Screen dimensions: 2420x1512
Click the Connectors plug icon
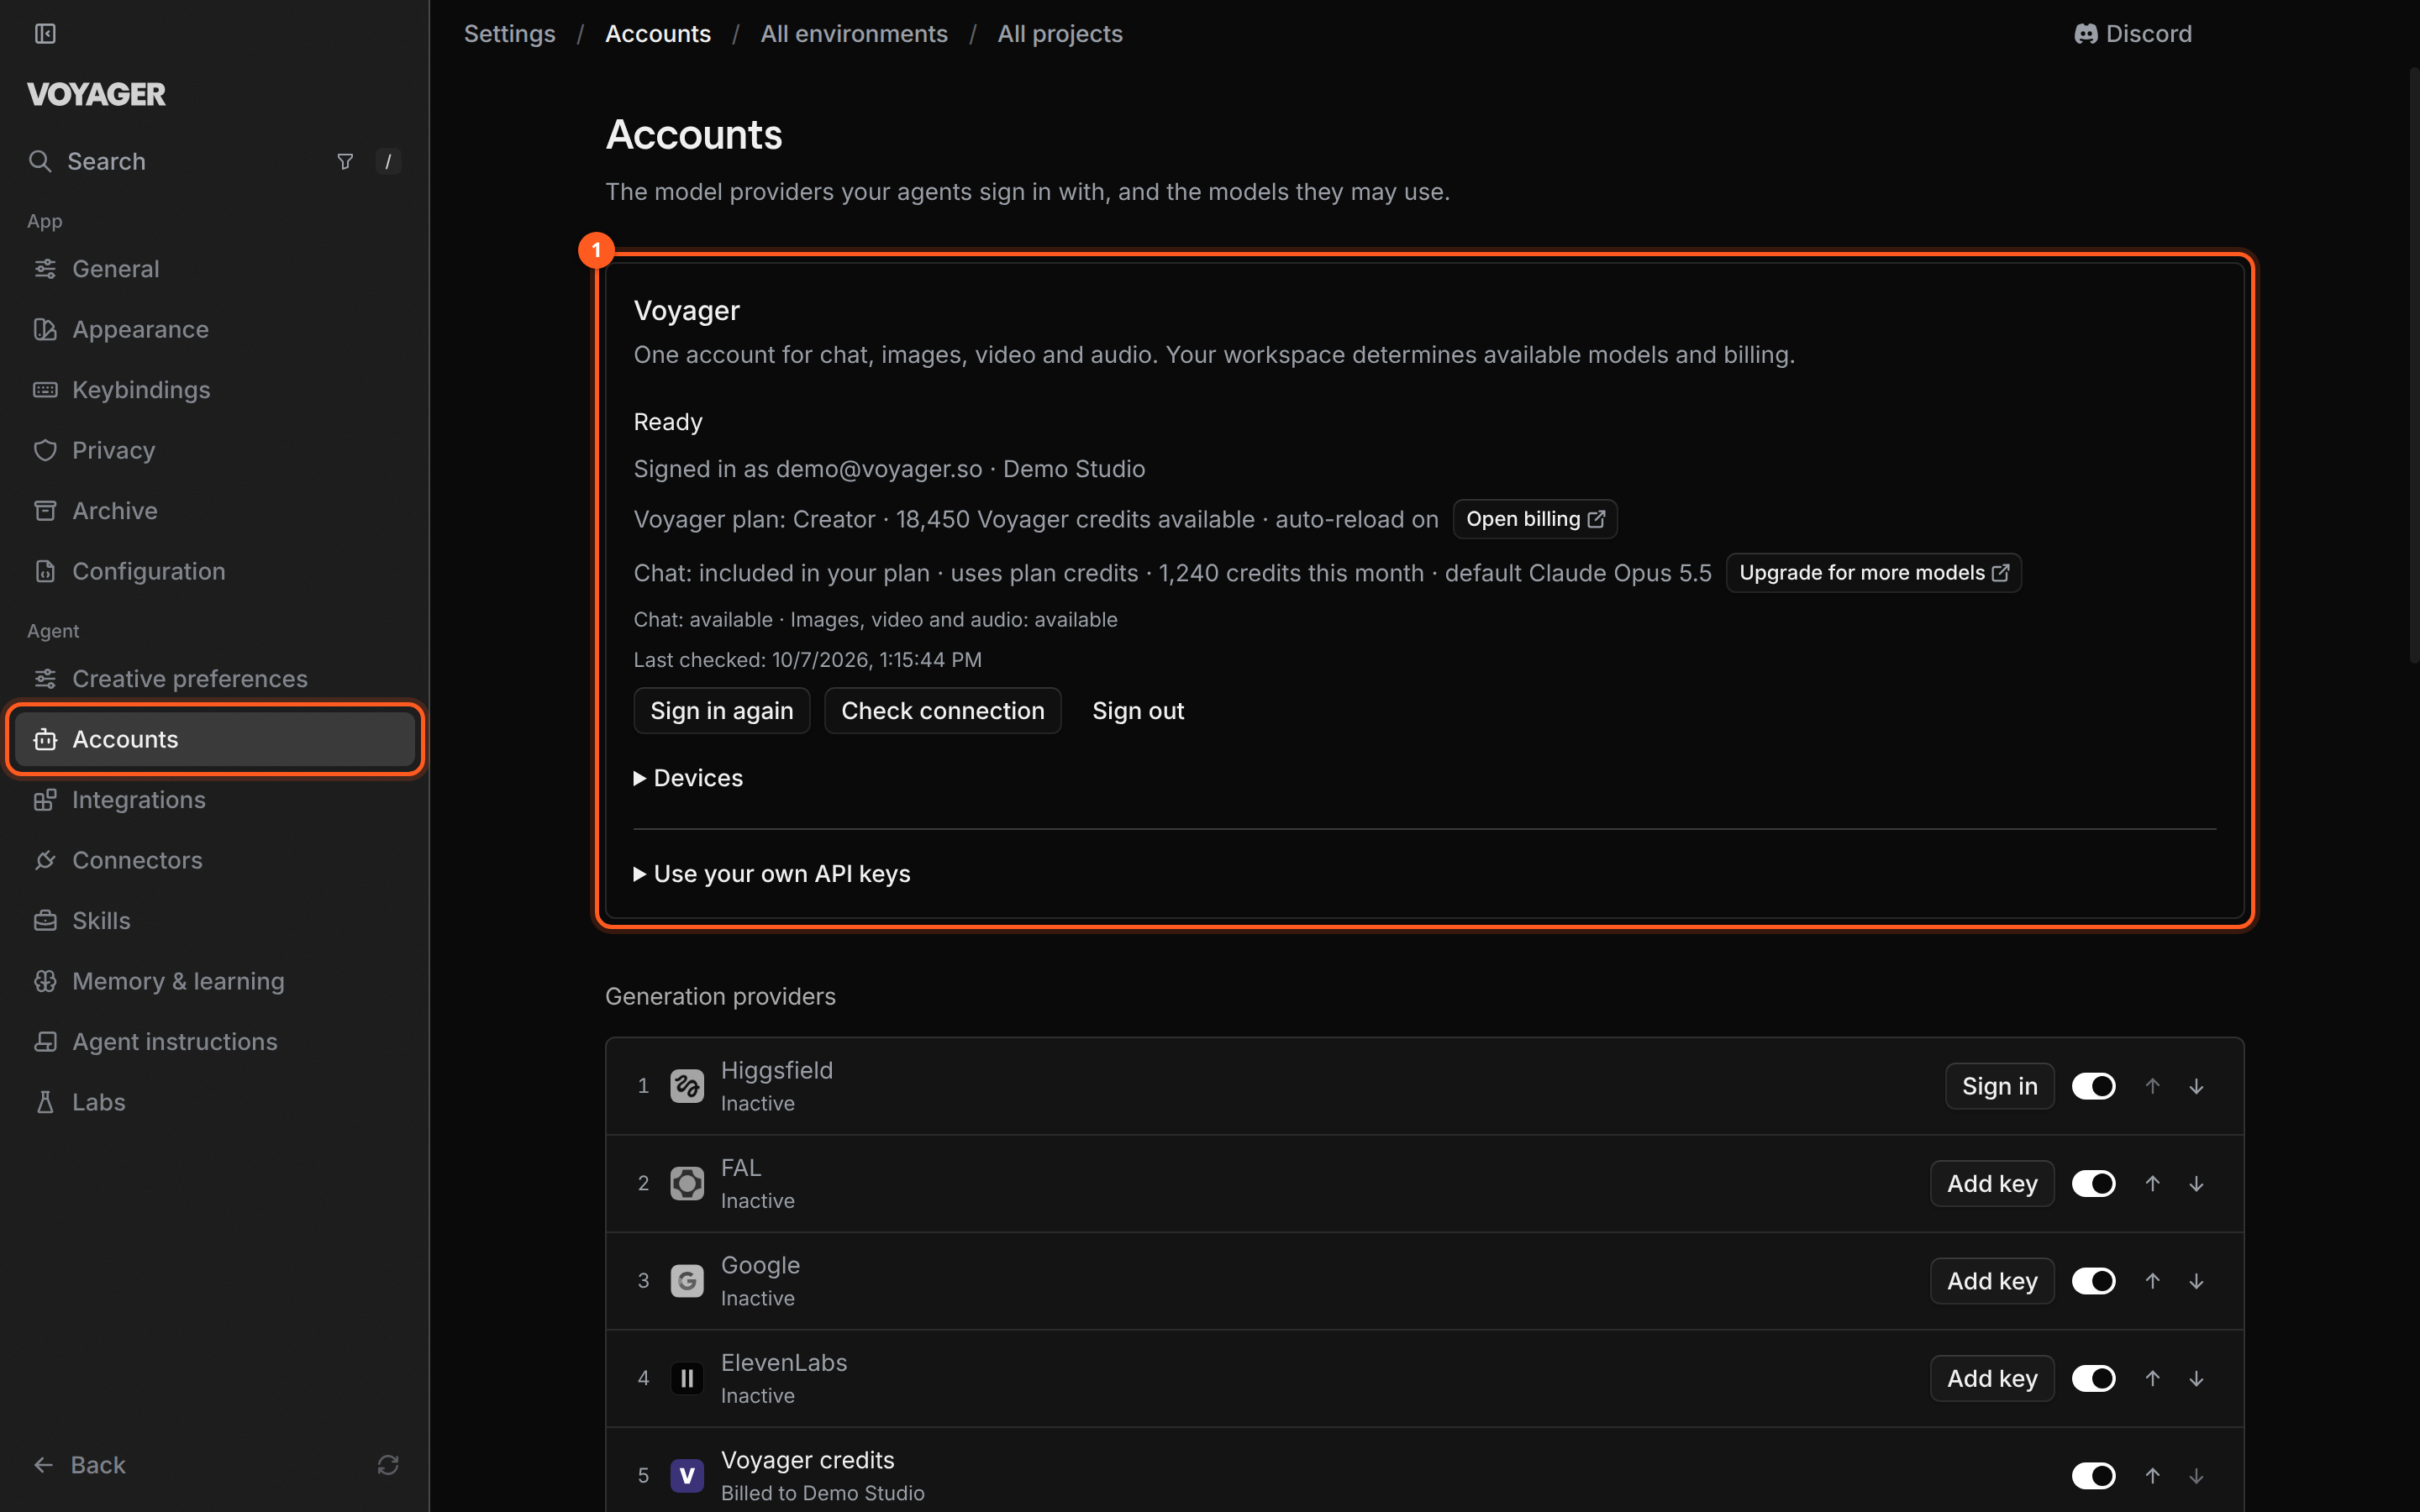pos(45,860)
